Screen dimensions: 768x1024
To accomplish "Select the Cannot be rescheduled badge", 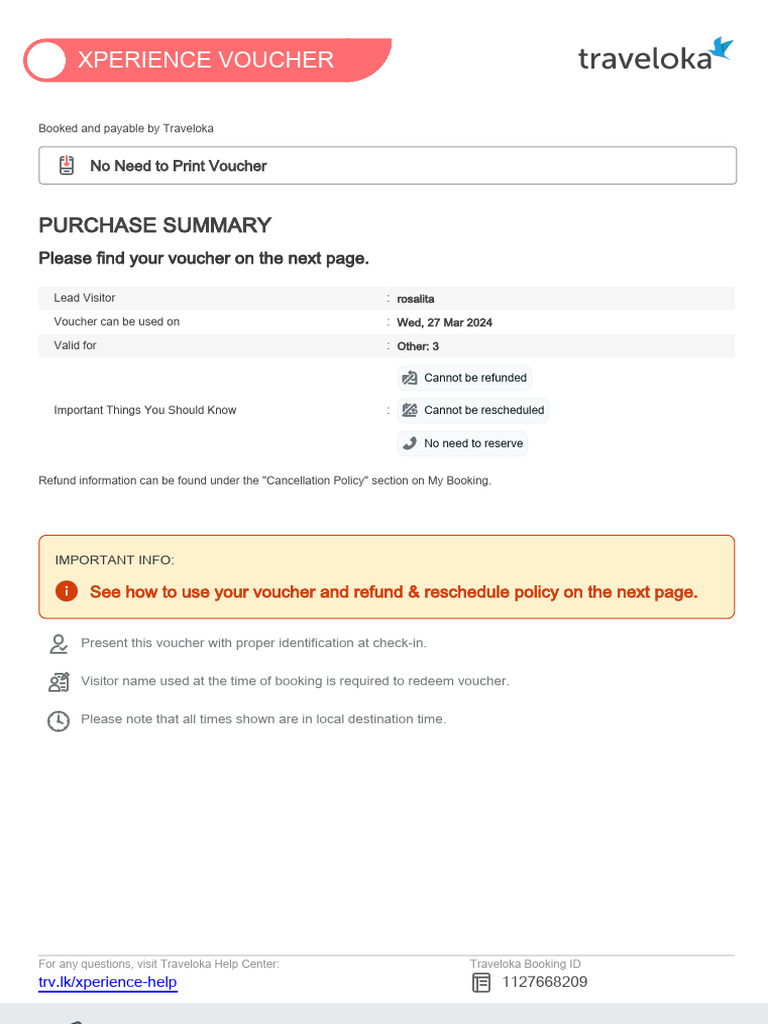I will point(473,410).
